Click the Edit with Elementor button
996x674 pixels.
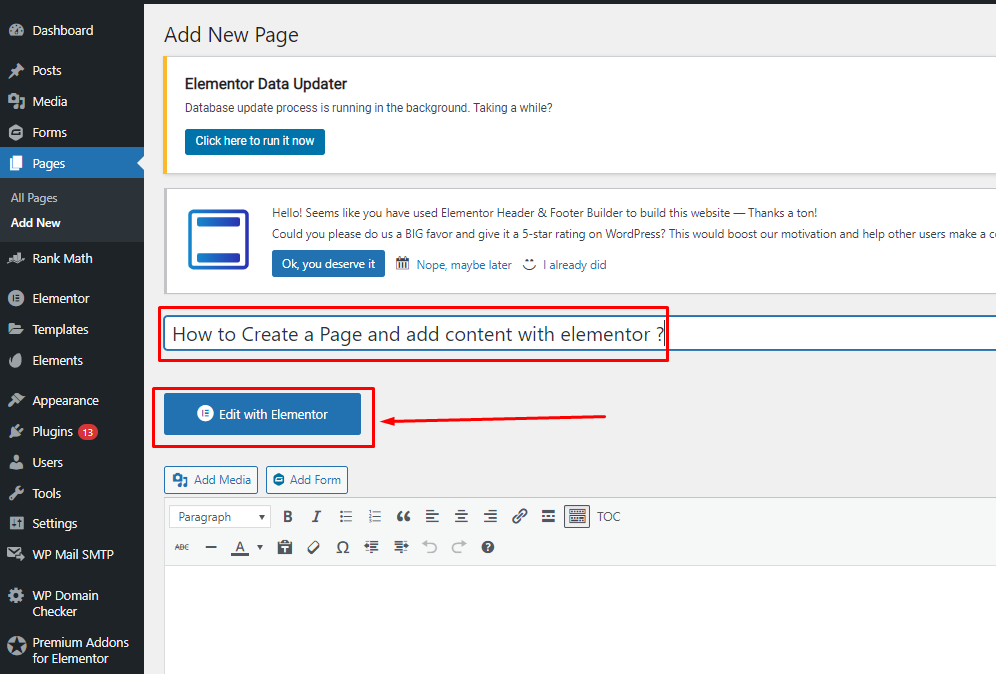262,414
